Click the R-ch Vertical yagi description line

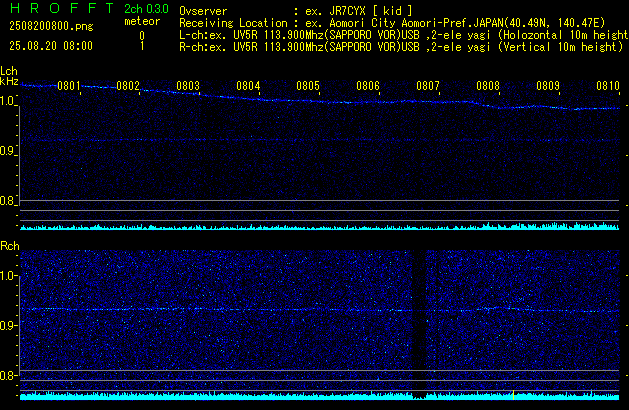coord(401,47)
